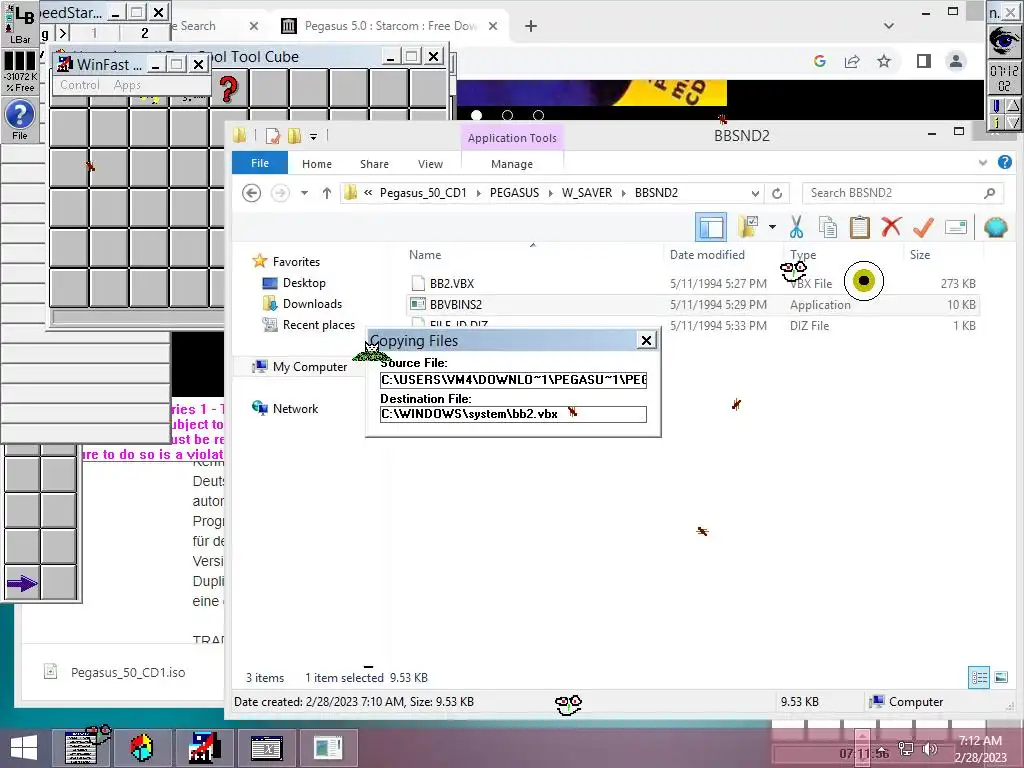Click the Explorer Back arrow button

point(251,193)
